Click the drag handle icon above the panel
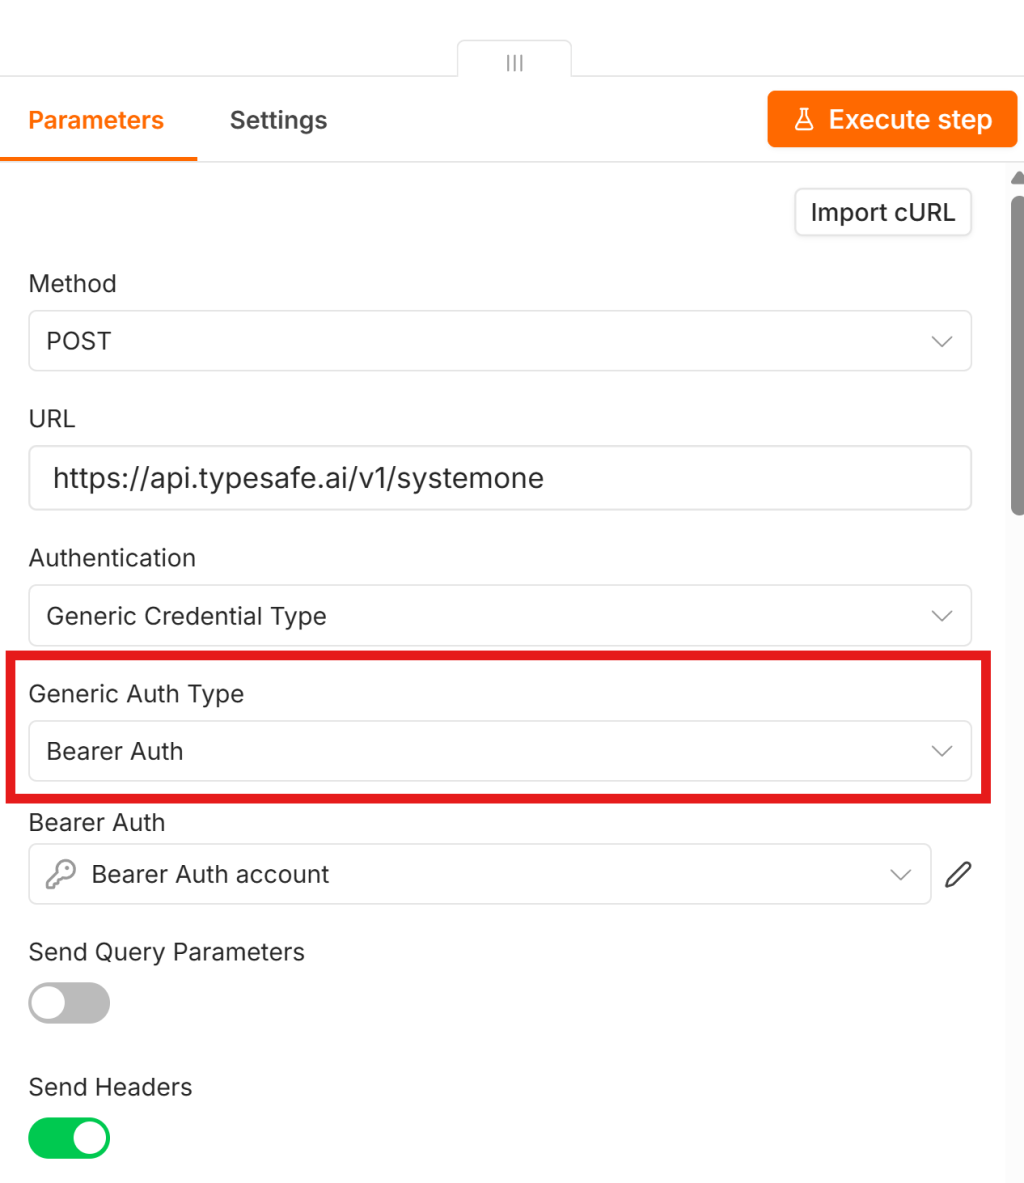 tap(515, 63)
